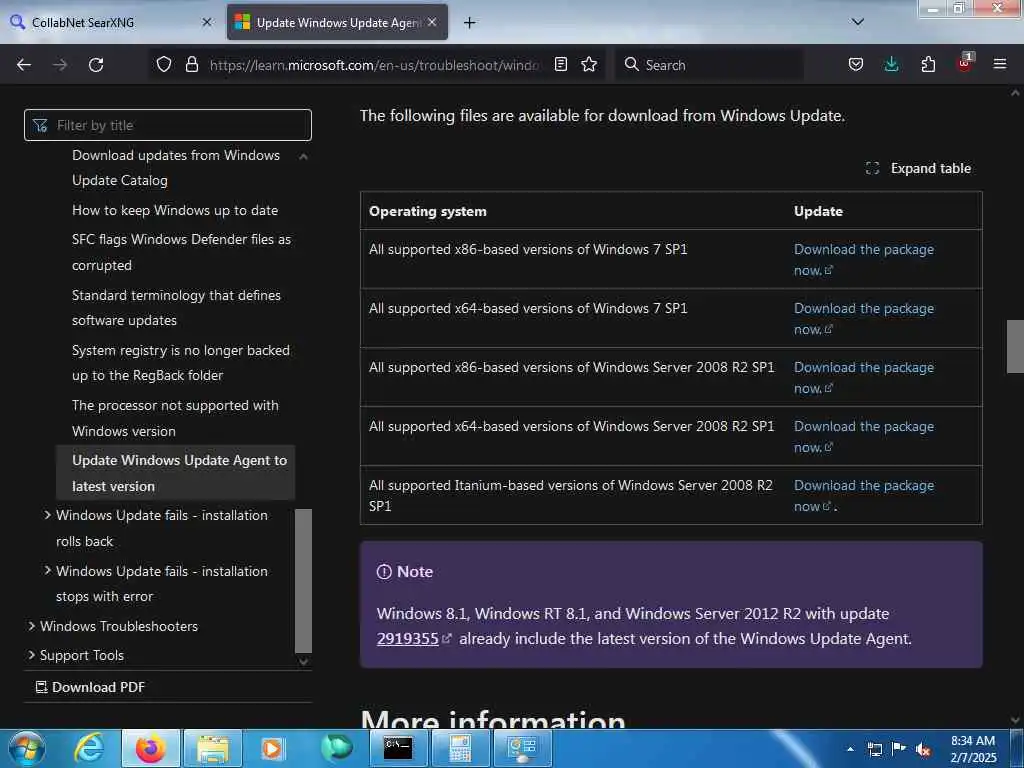
Task: Open the Firefox hamburger menu
Action: [x=1000, y=64]
